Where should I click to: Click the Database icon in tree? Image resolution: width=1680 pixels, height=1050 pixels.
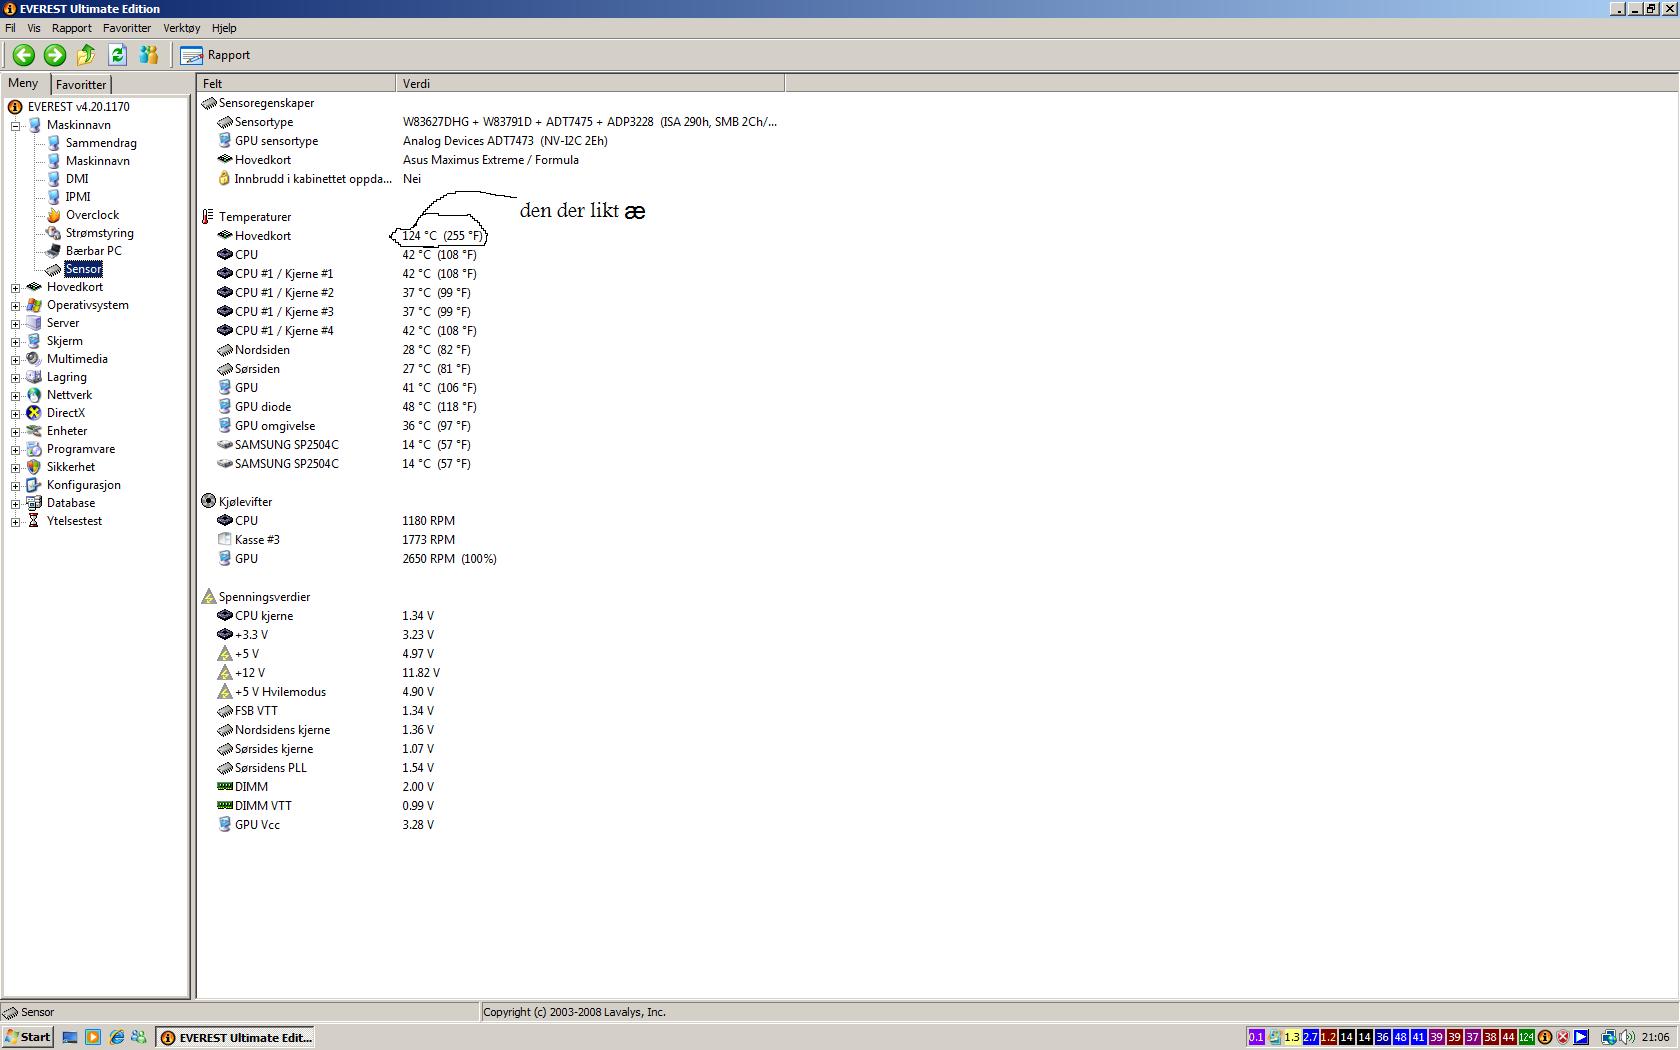click(34, 503)
